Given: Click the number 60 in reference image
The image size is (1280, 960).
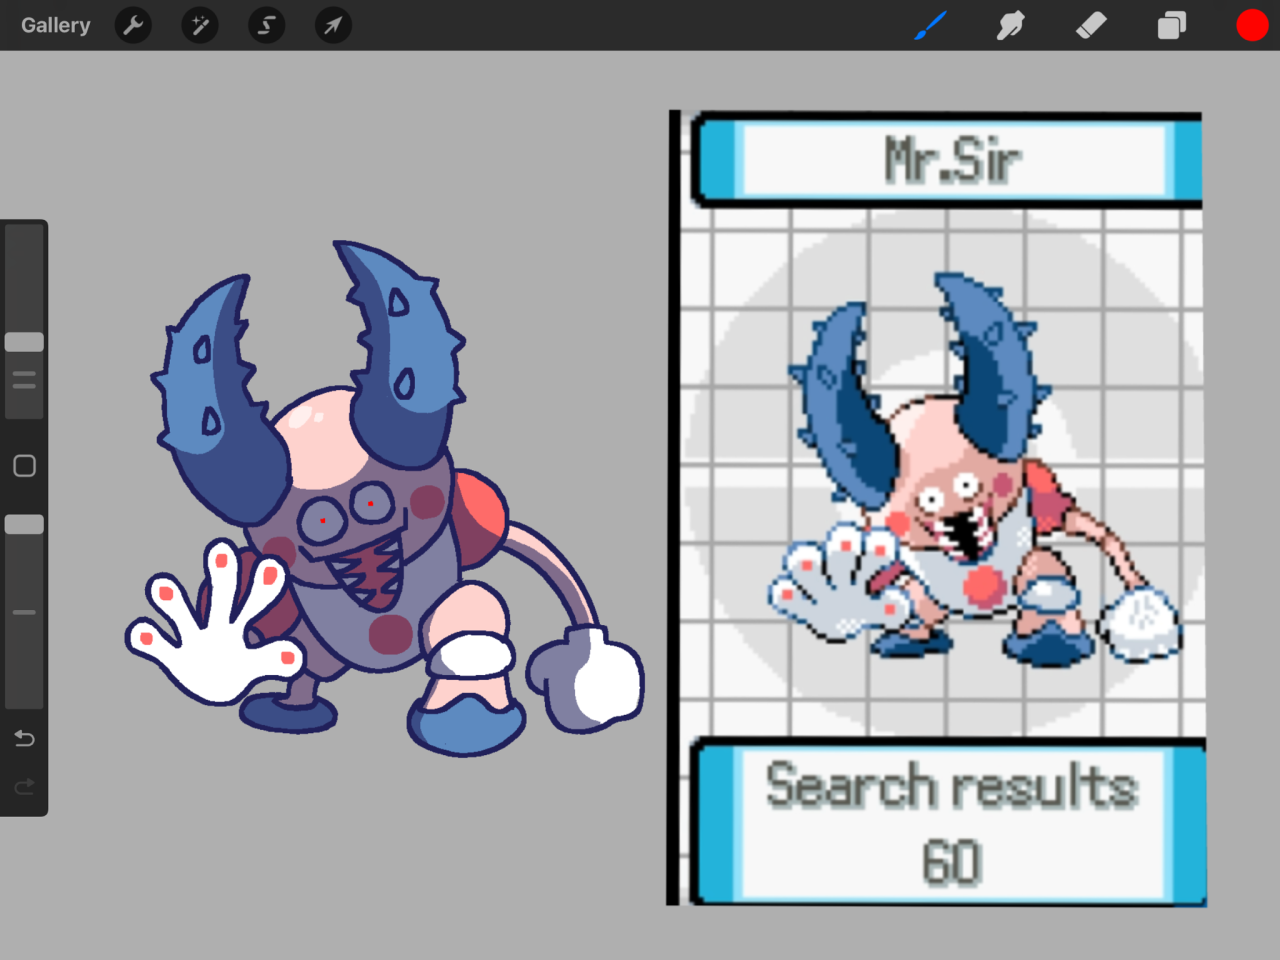Looking at the screenshot, I should pos(951,862).
